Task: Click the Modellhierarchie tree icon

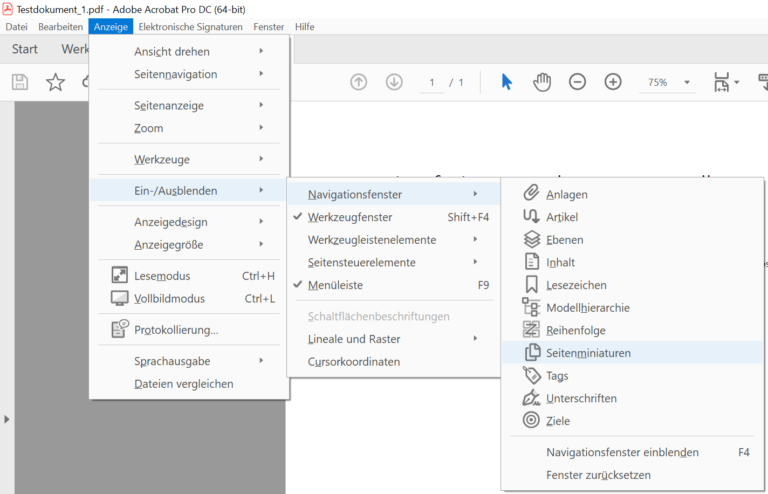Action: coord(531,307)
